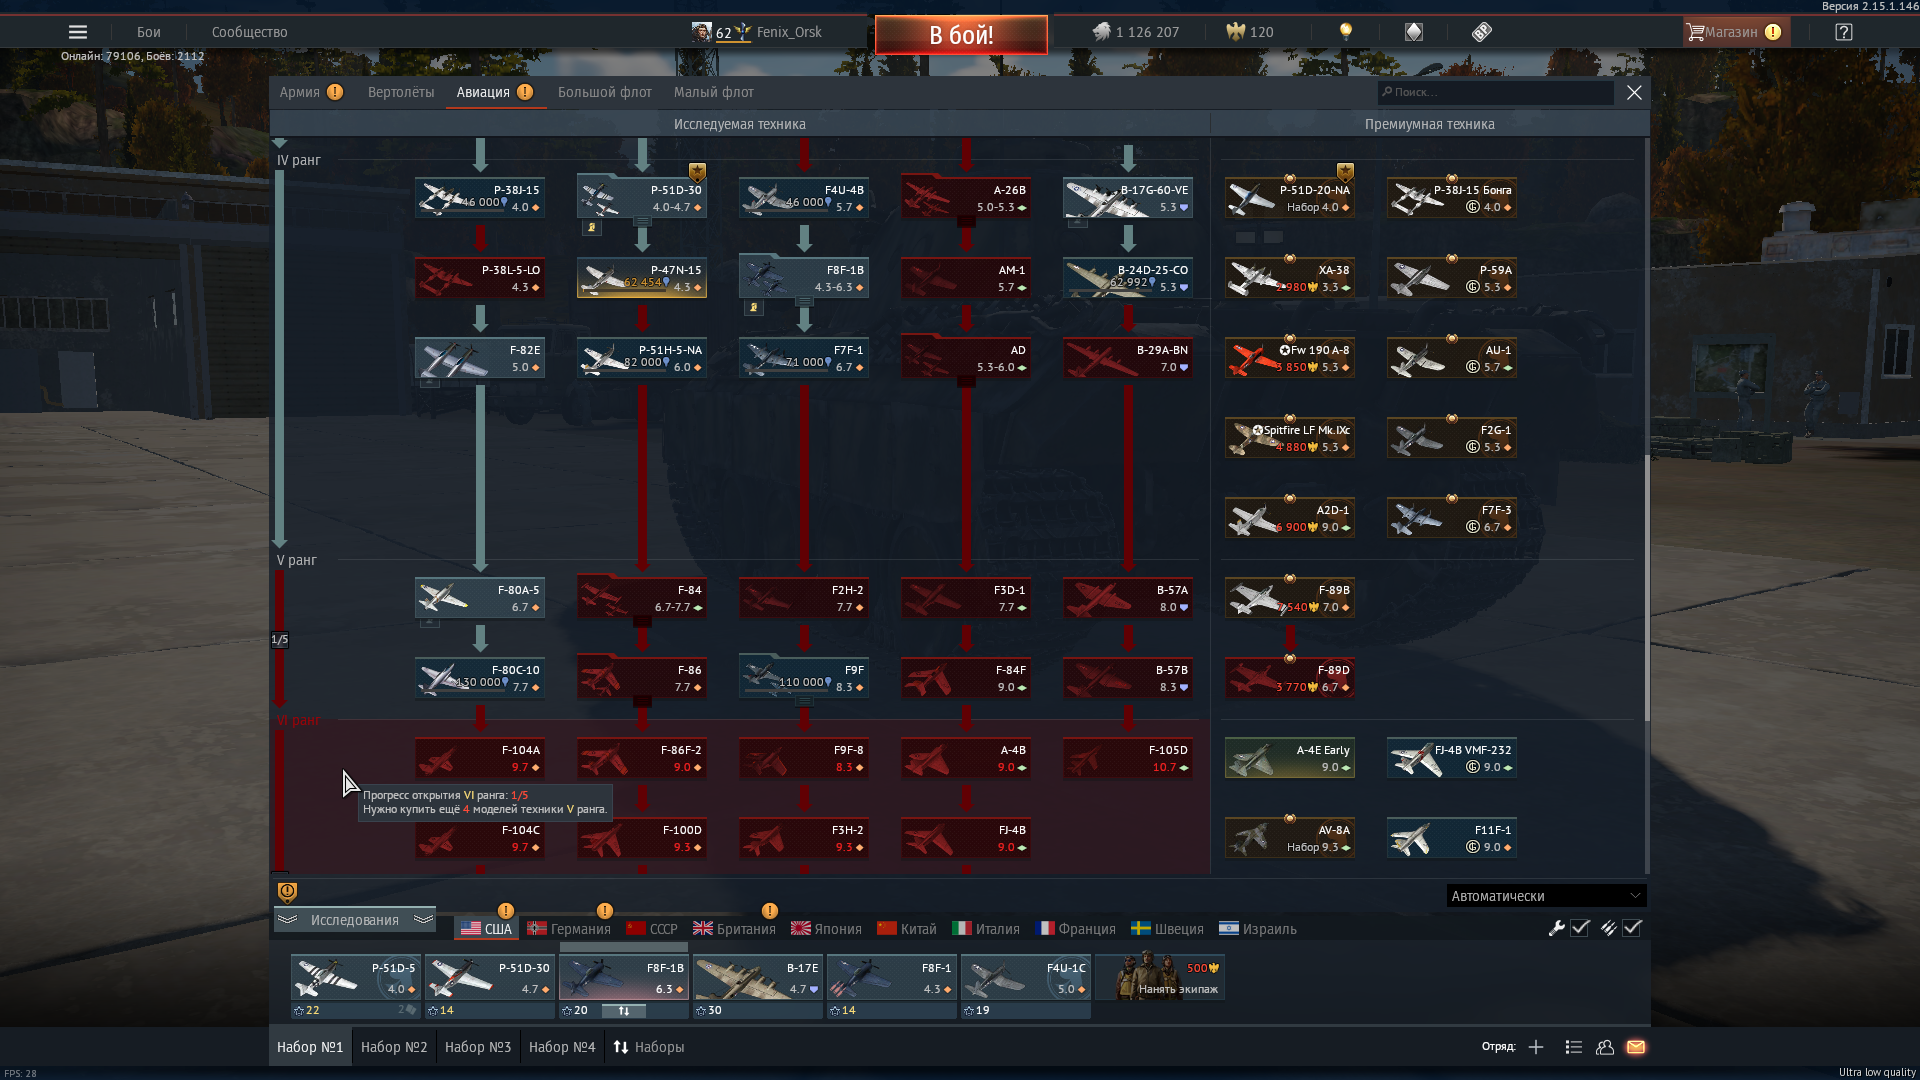Switch to the Армия tab

tap(311, 92)
